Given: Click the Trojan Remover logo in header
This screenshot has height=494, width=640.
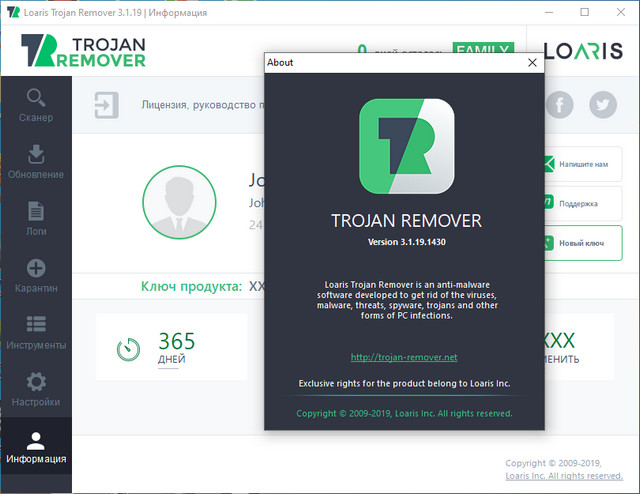Looking at the screenshot, I should (83, 51).
